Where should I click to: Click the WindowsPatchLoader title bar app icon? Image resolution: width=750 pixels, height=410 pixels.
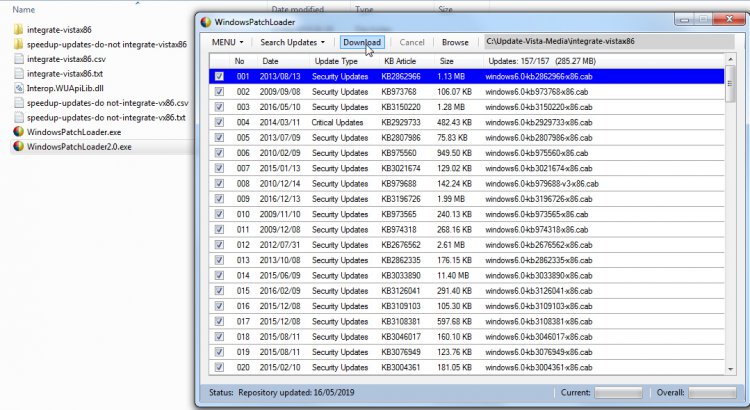pos(206,22)
